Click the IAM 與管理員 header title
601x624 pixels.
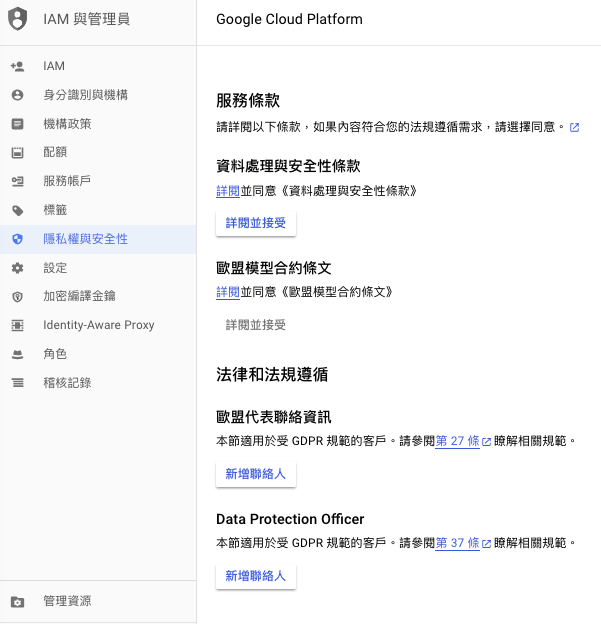87,19
